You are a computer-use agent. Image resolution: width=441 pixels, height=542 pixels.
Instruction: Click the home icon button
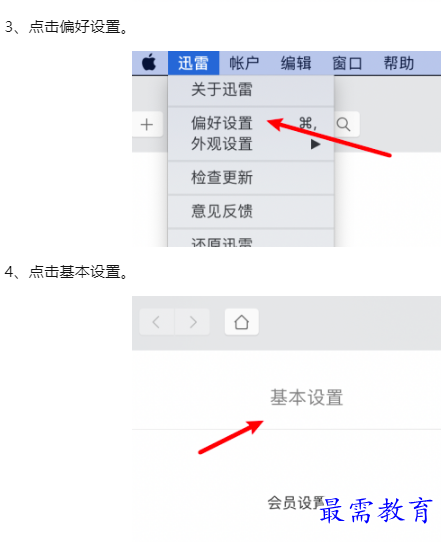point(242,322)
